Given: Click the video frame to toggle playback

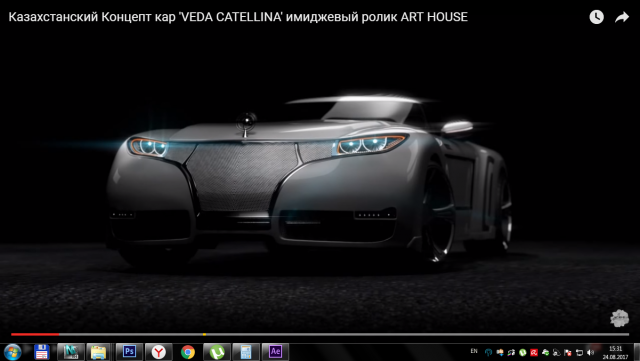Looking at the screenshot, I should point(320,180).
